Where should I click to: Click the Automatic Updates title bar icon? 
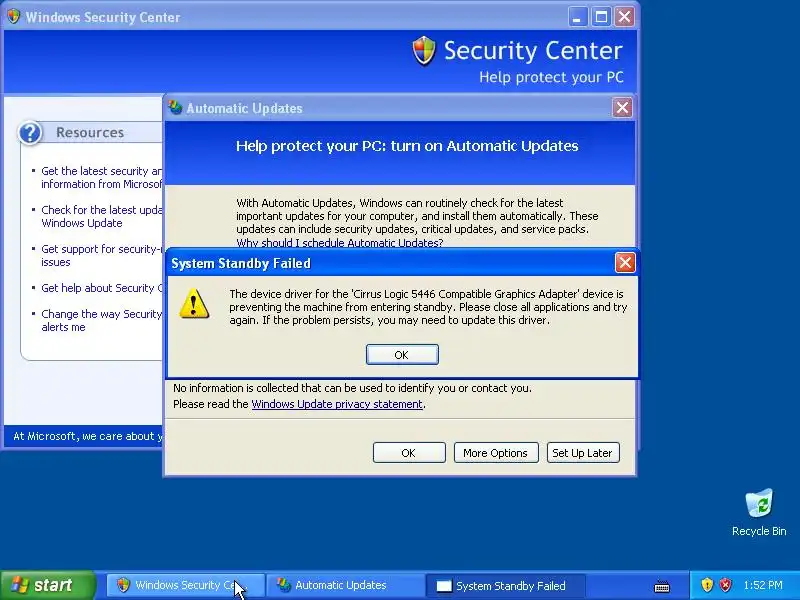176,108
